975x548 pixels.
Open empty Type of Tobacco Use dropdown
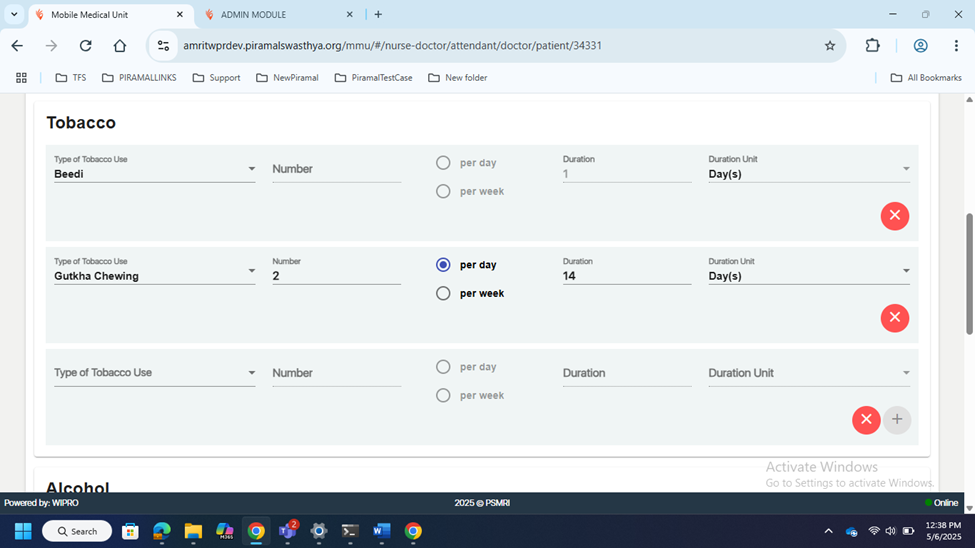pyautogui.click(x=154, y=373)
